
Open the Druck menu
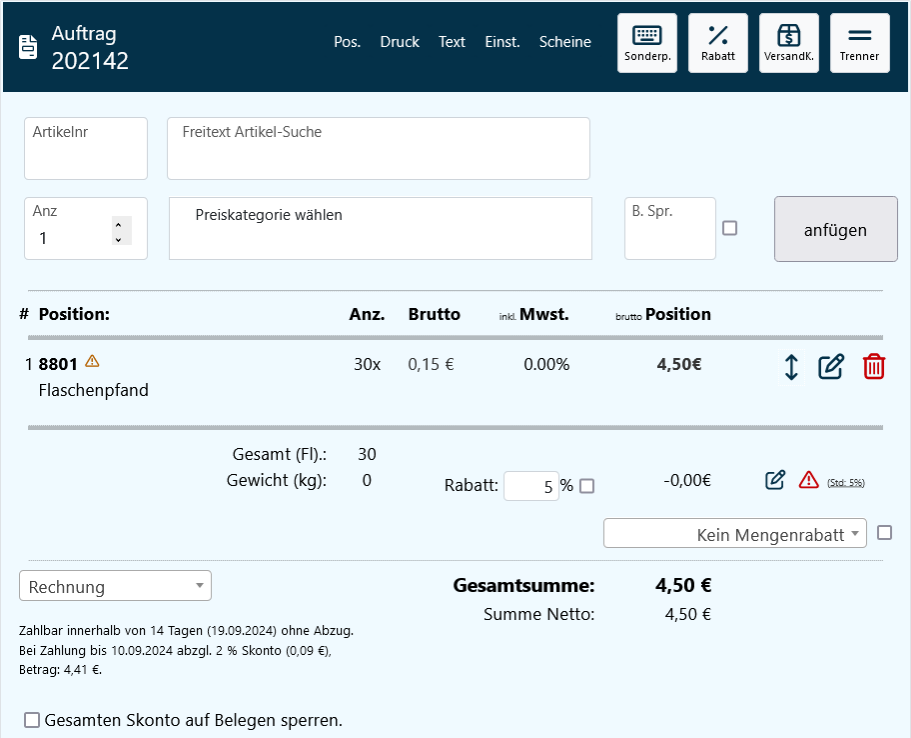400,42
